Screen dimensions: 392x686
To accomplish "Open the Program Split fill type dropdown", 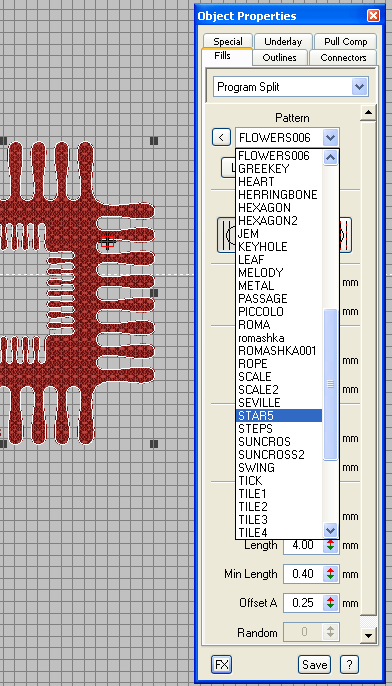I will pos(360,87).
